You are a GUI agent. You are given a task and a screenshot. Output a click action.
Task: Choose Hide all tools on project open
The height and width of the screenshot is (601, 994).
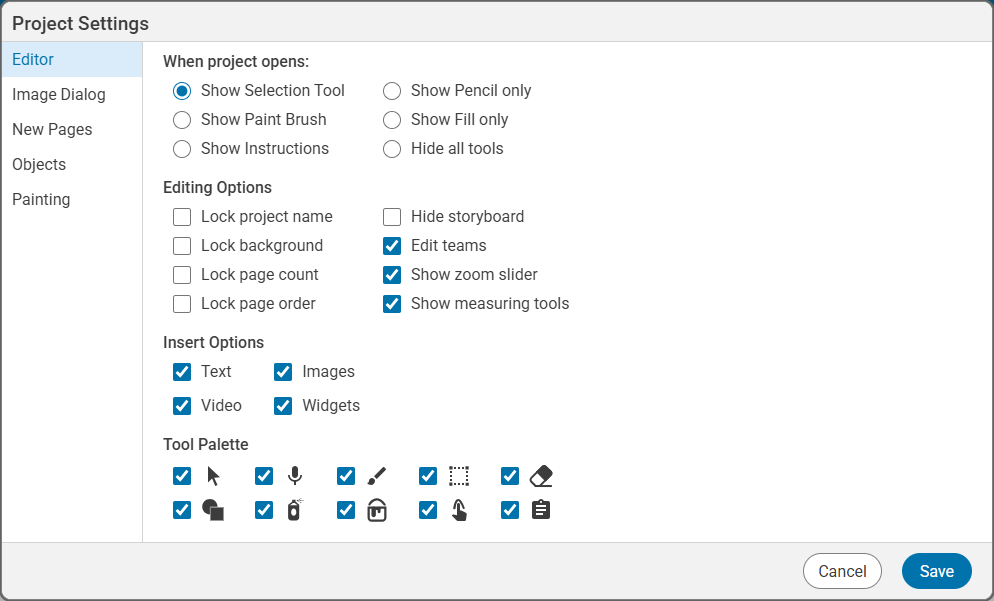(391, 148)
